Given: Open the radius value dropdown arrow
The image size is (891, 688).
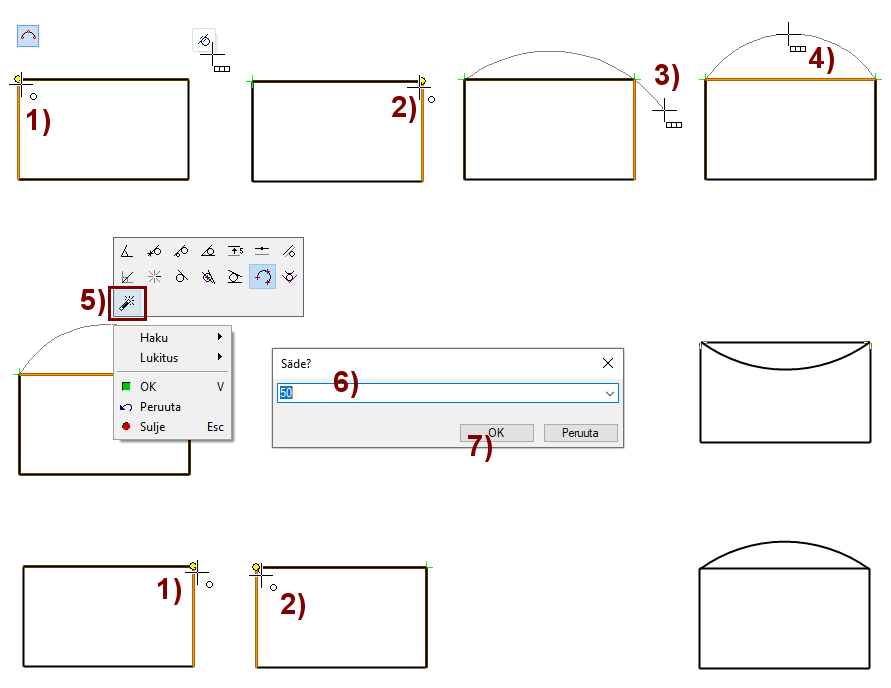Looking at the screenshot, I should (610, 393).
